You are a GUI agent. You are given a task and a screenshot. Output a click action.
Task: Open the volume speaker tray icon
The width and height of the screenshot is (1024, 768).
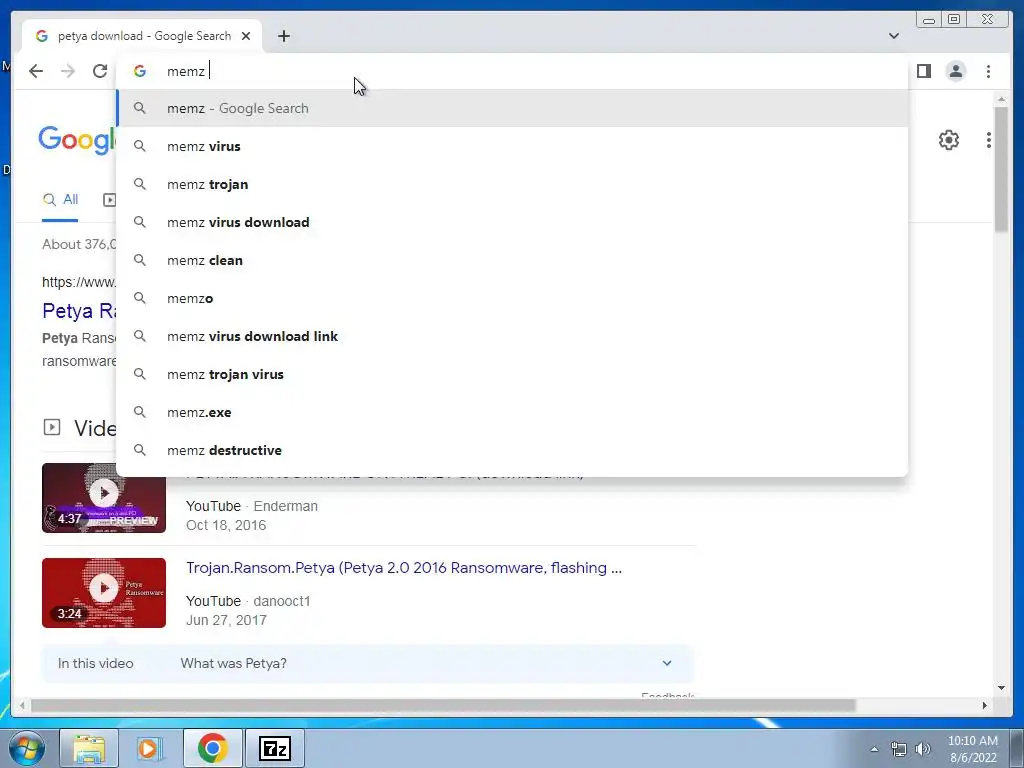(x=923, y=749)
